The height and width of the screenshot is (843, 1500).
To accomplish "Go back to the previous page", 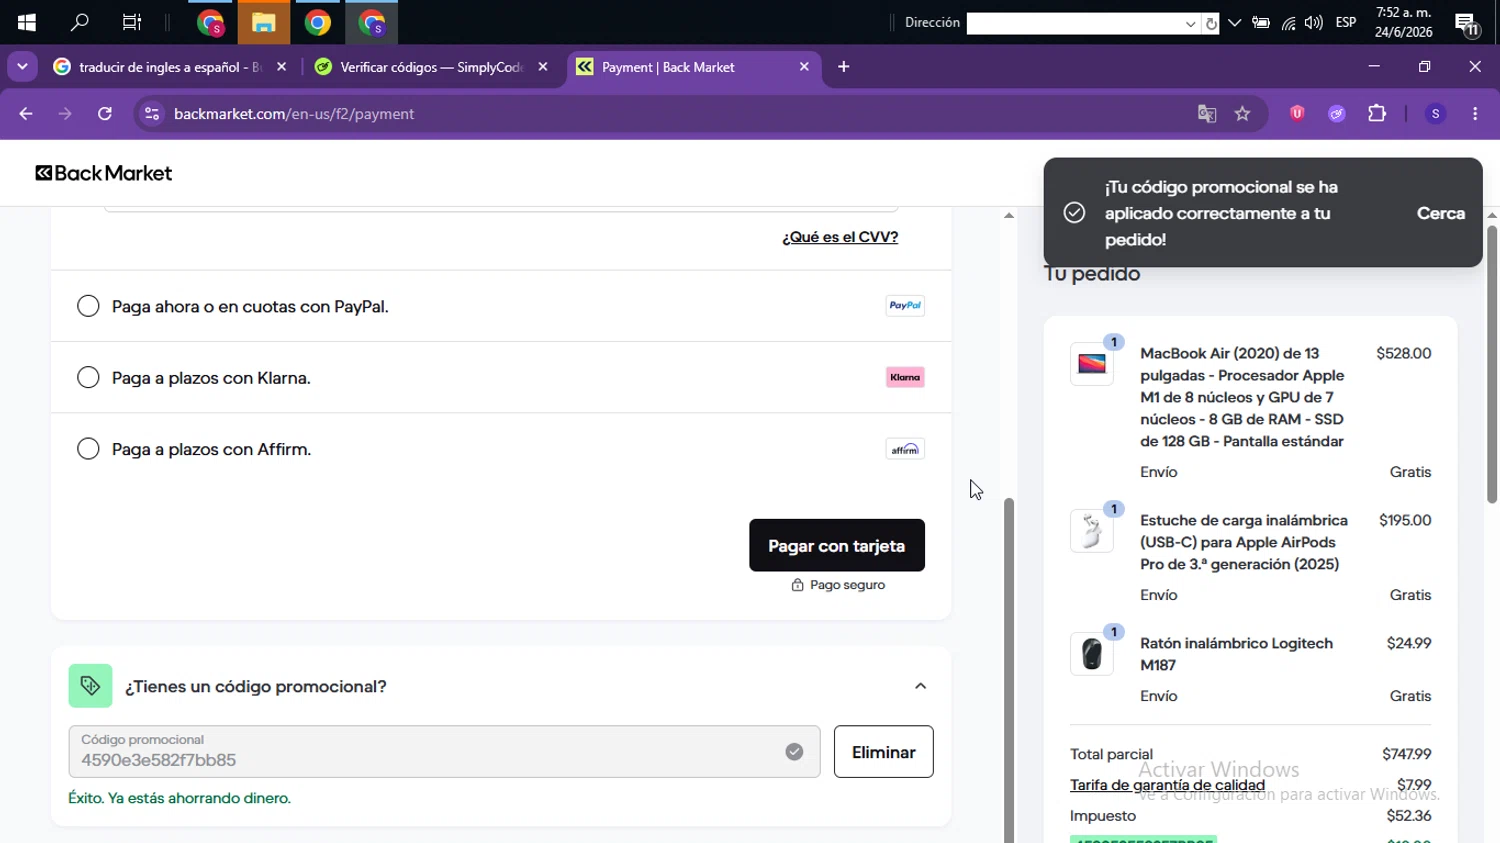I will tap(26, 114).
